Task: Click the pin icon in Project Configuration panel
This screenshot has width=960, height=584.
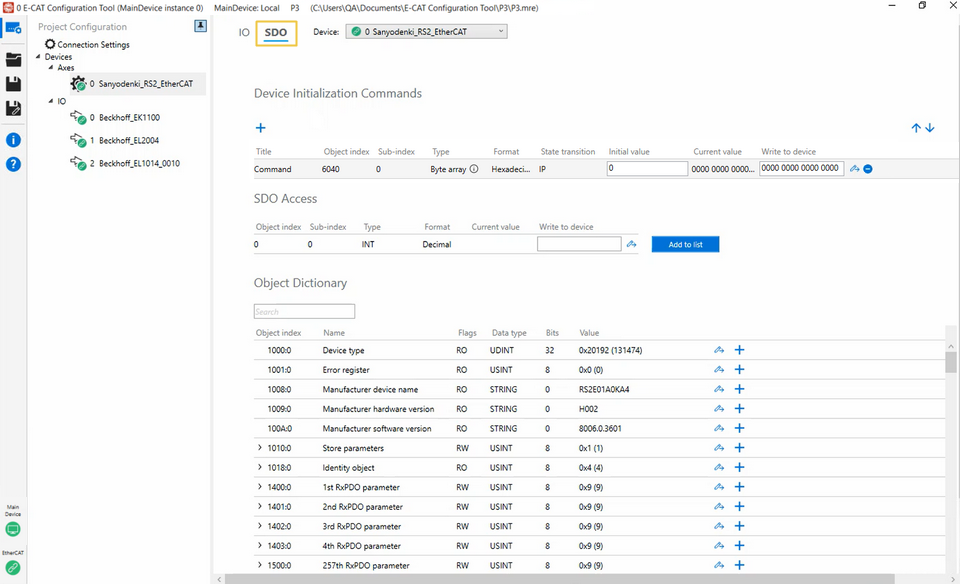Action: pos(200,26)
